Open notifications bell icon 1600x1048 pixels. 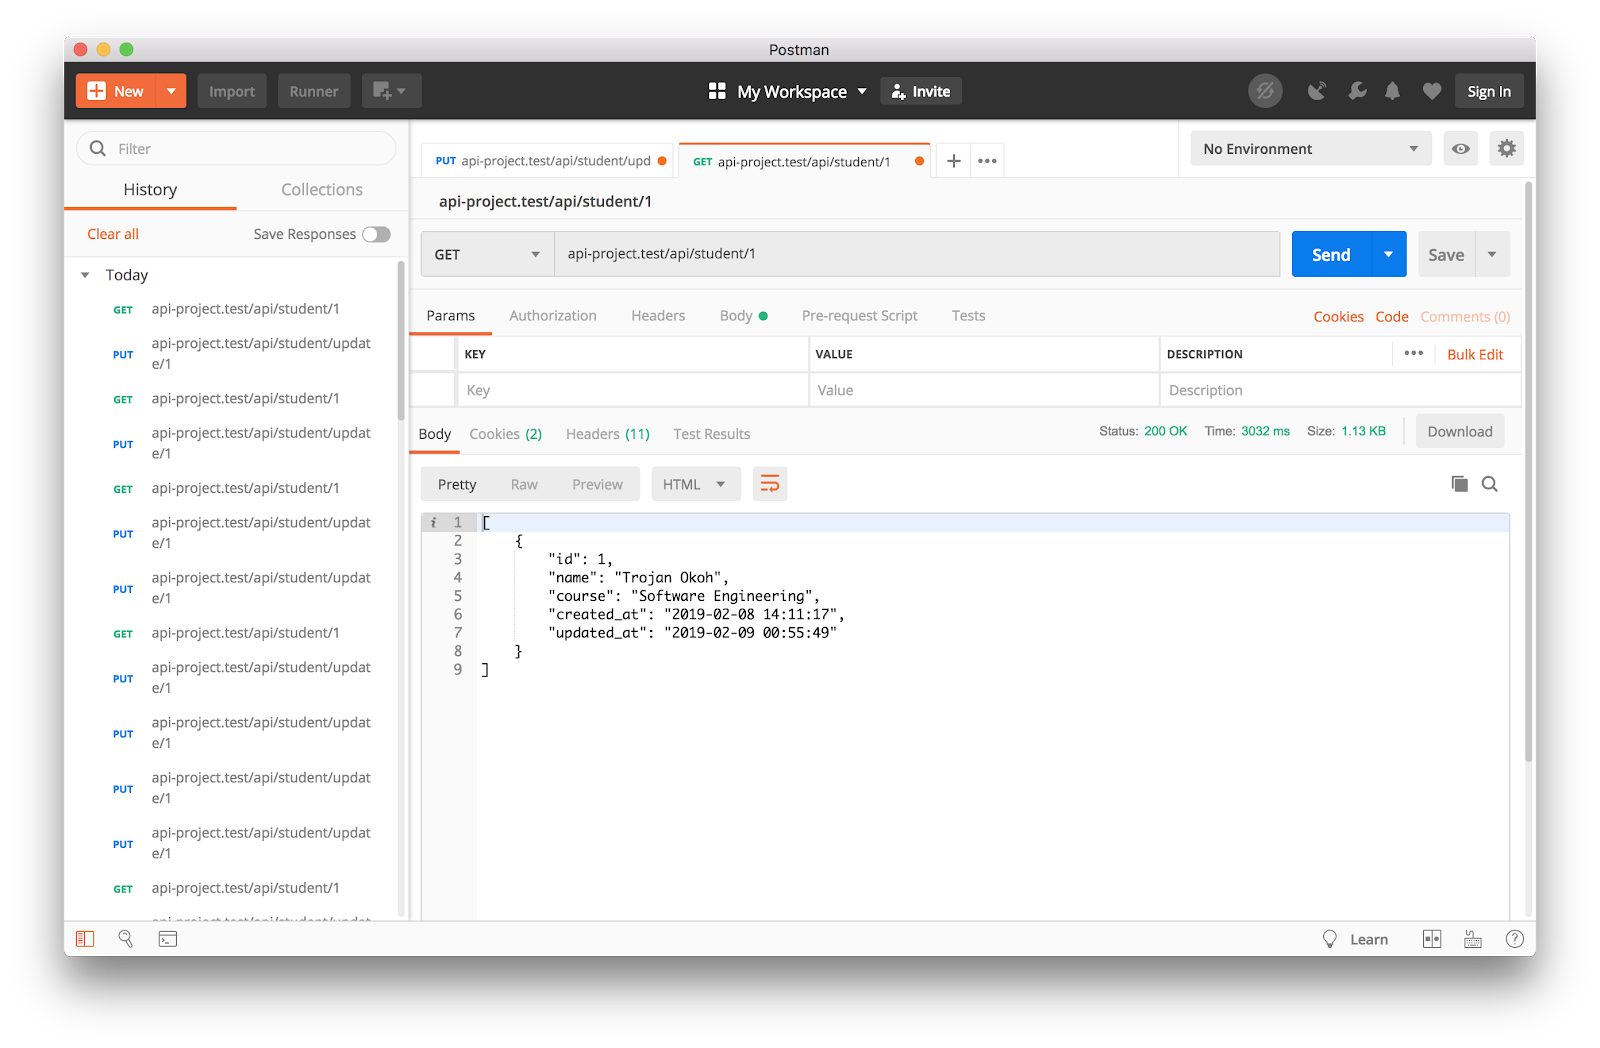[1393, 91]
